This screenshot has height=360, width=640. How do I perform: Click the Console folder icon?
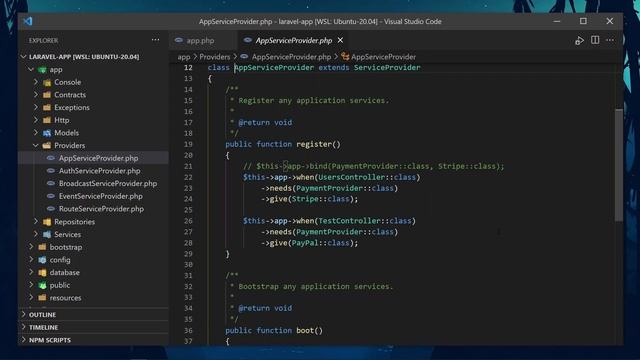[x=47, y=82]
